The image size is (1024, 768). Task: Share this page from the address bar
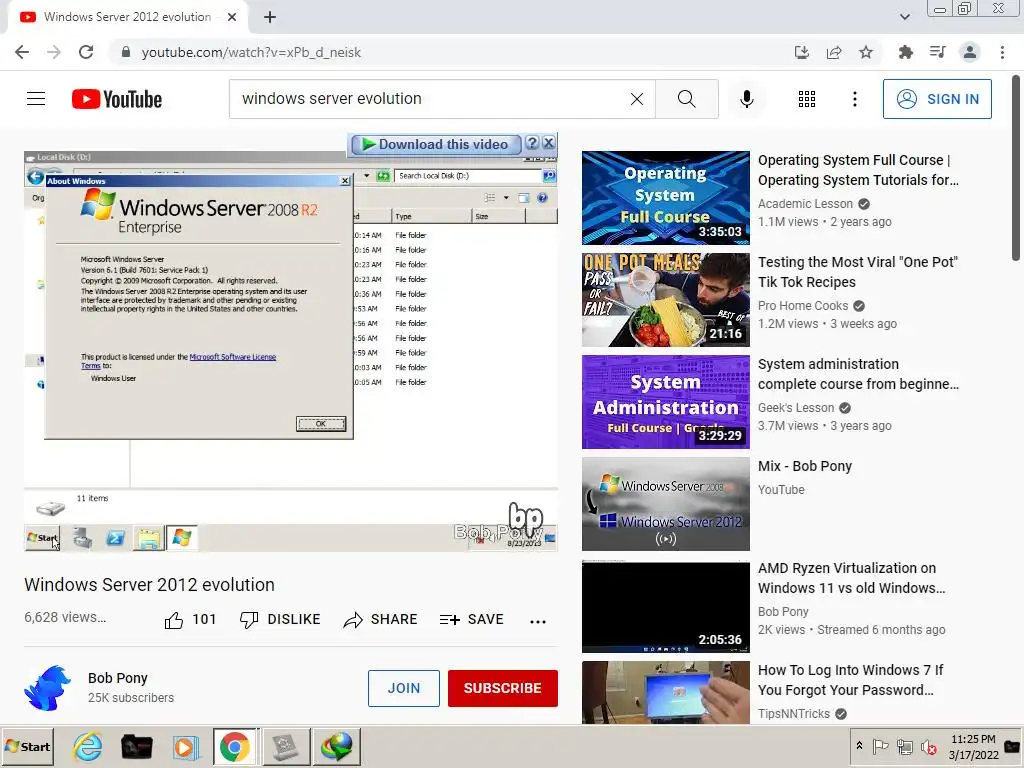tap(833, 52)
